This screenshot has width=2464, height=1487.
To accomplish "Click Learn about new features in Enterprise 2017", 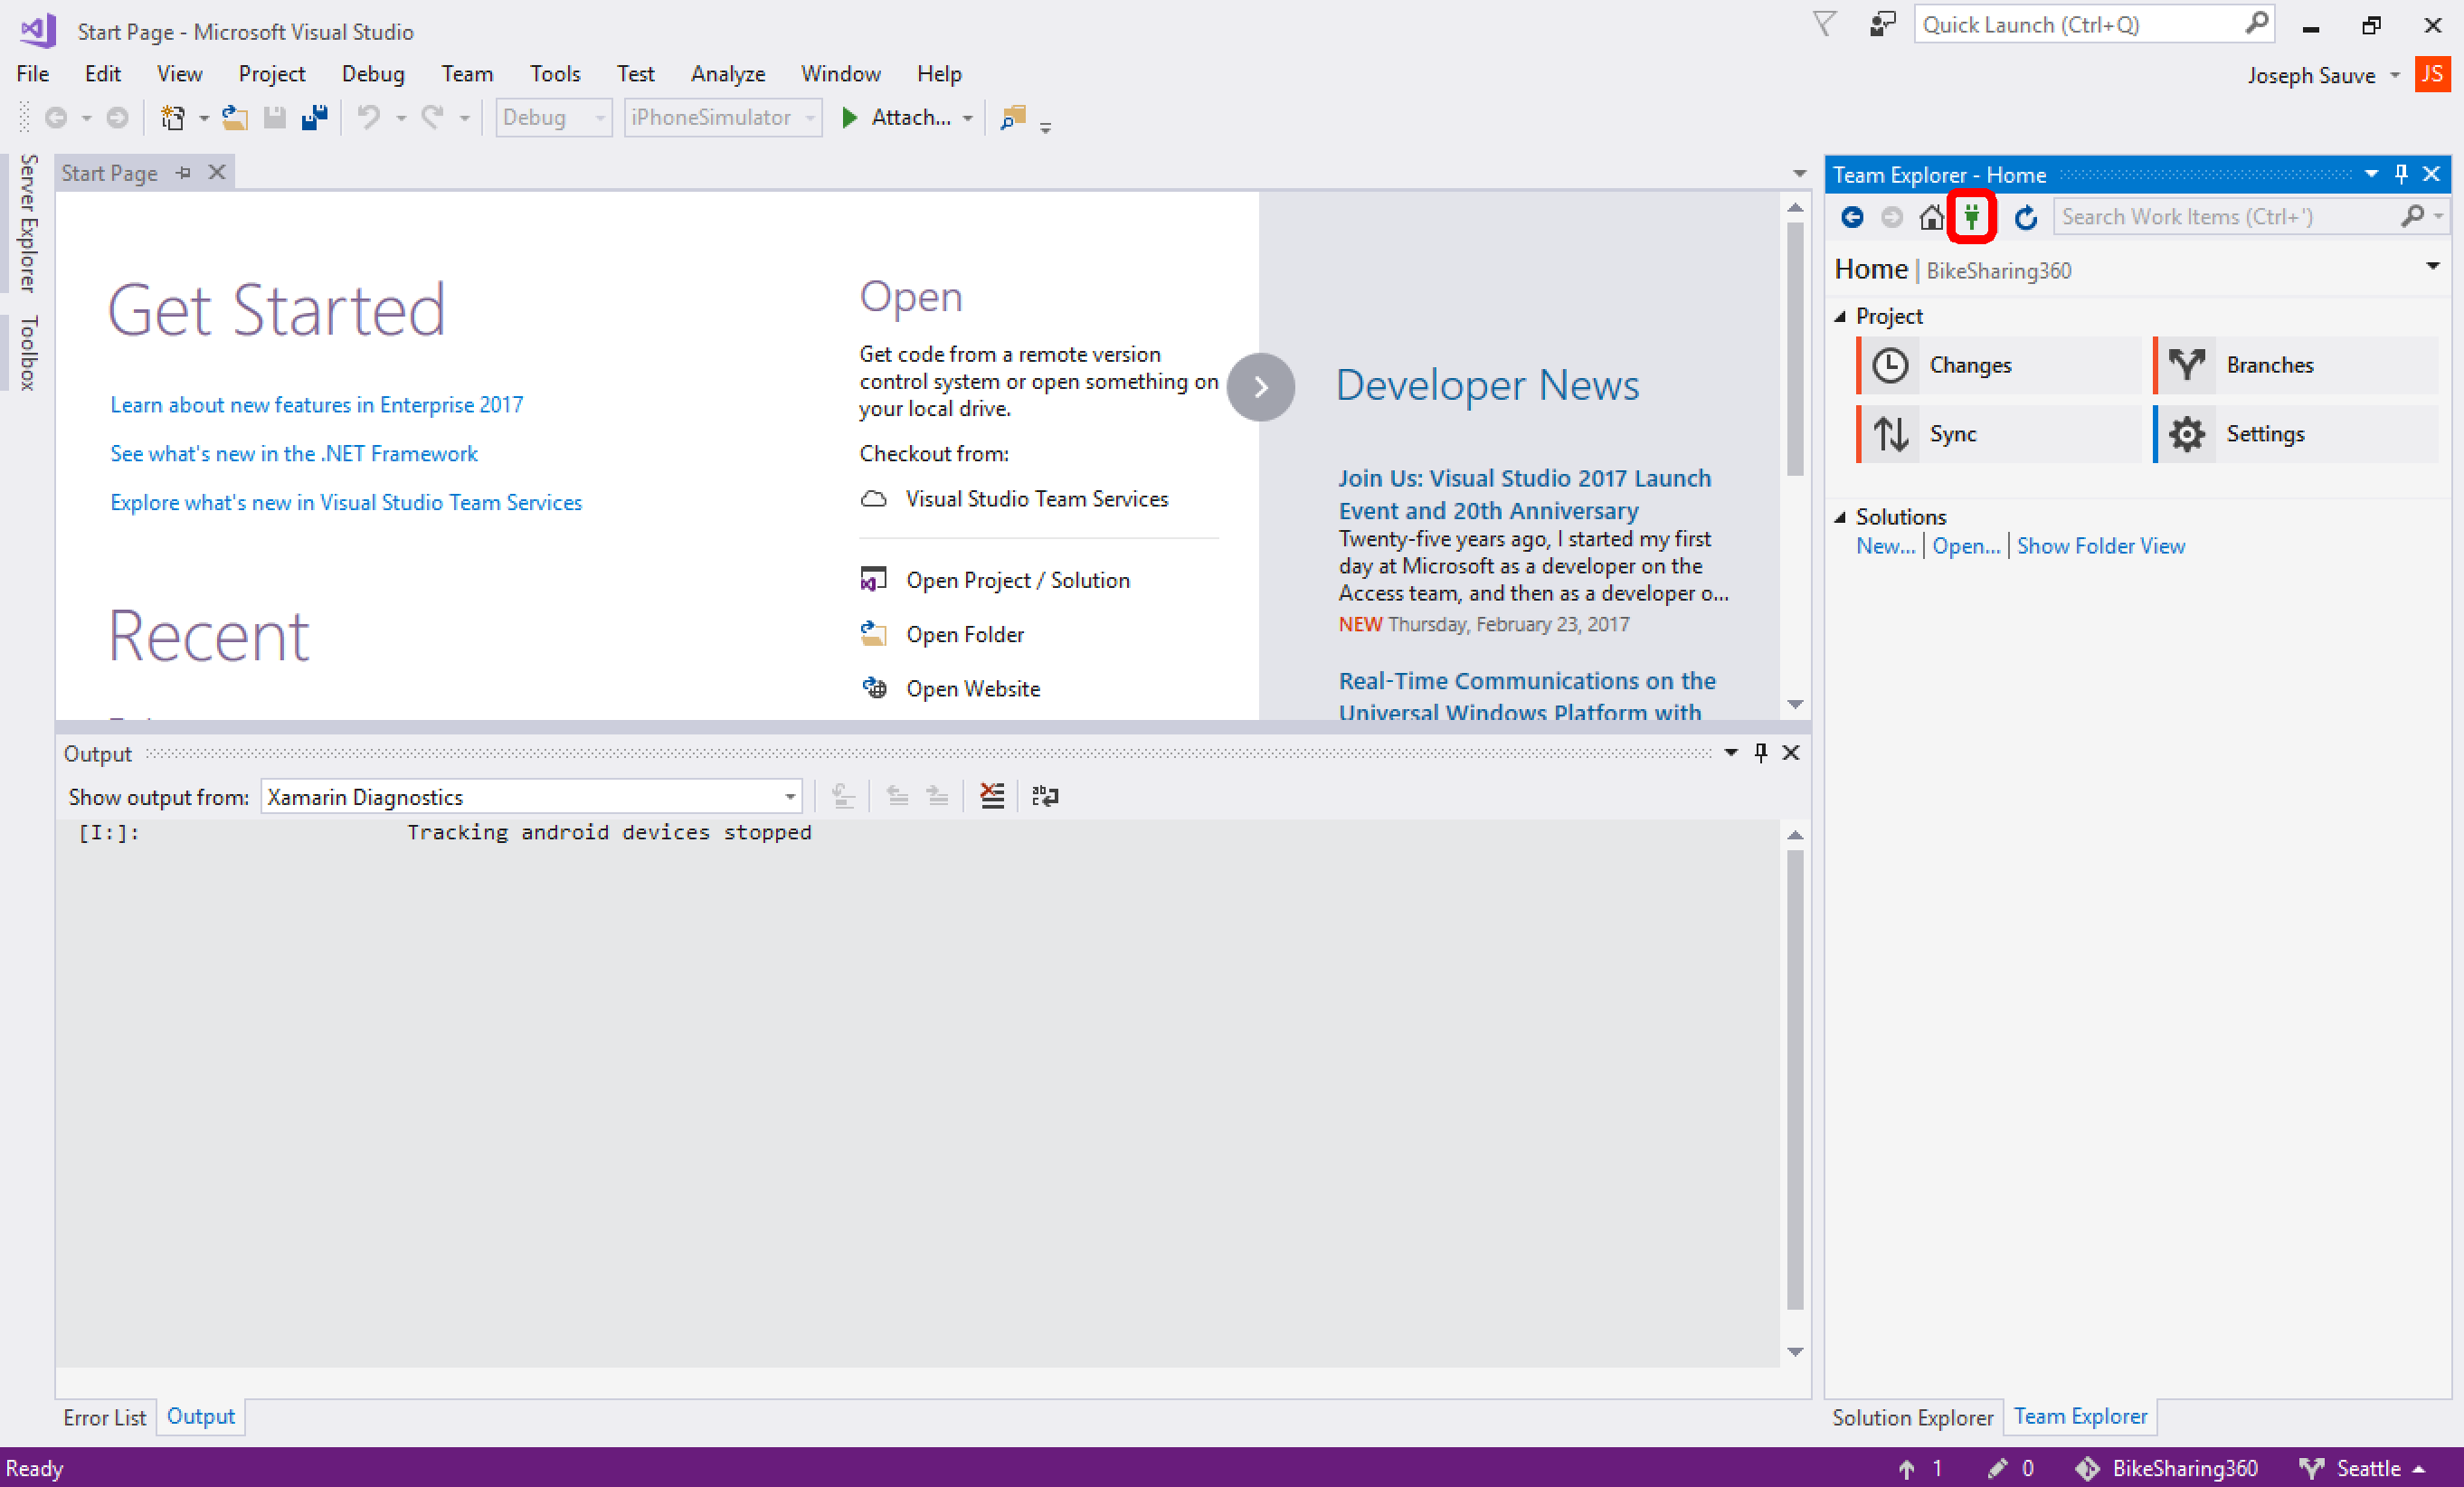I will click(316, 405).
